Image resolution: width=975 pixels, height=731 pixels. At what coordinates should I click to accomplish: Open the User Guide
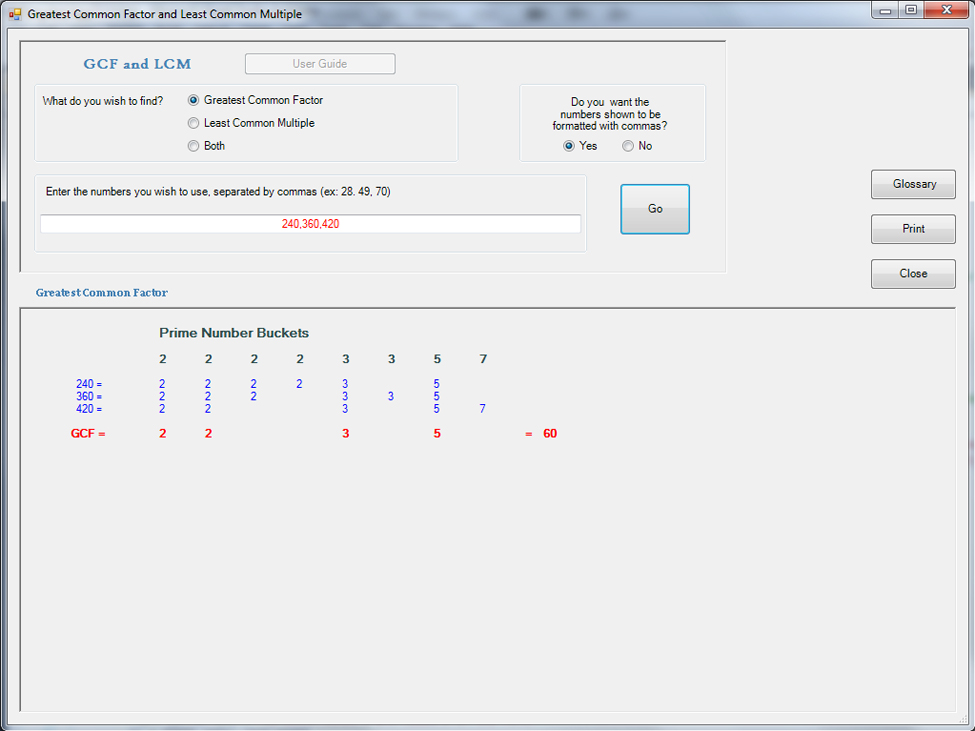coord(320,64)
